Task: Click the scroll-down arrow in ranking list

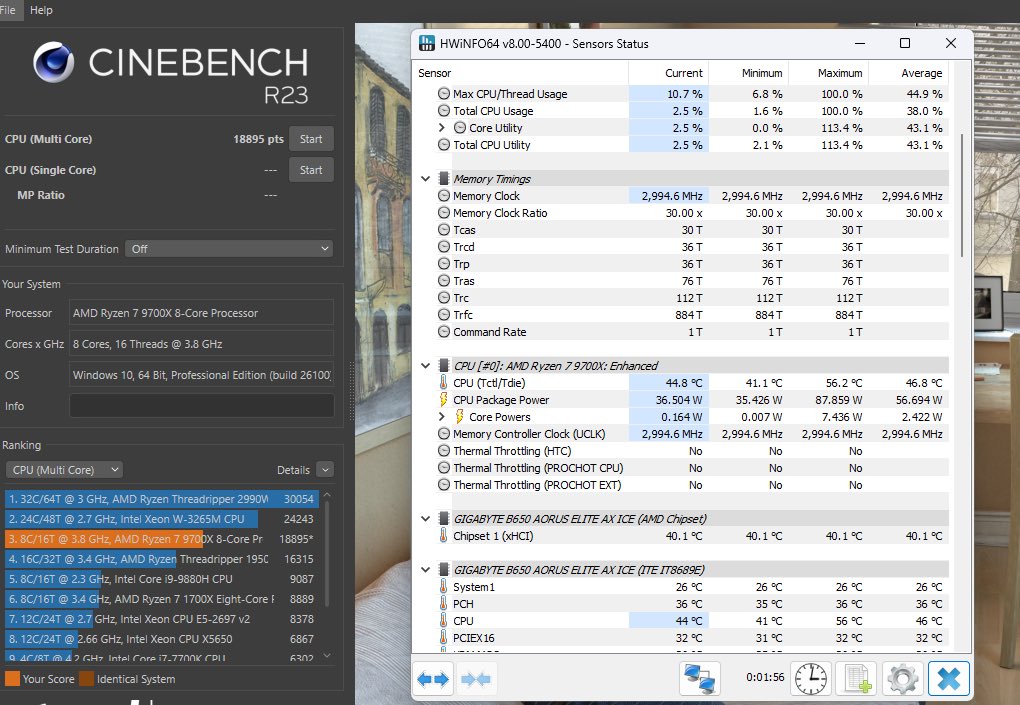Action: pos(327,656)
